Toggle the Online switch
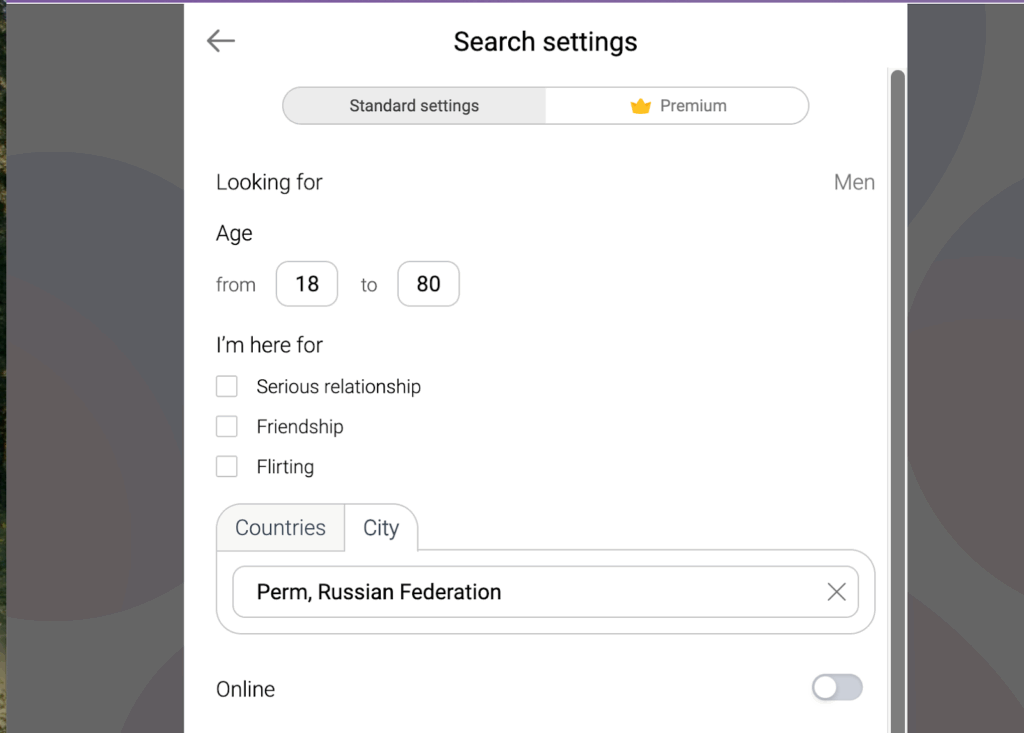The image size is (1024, 733). coord(837,688)
